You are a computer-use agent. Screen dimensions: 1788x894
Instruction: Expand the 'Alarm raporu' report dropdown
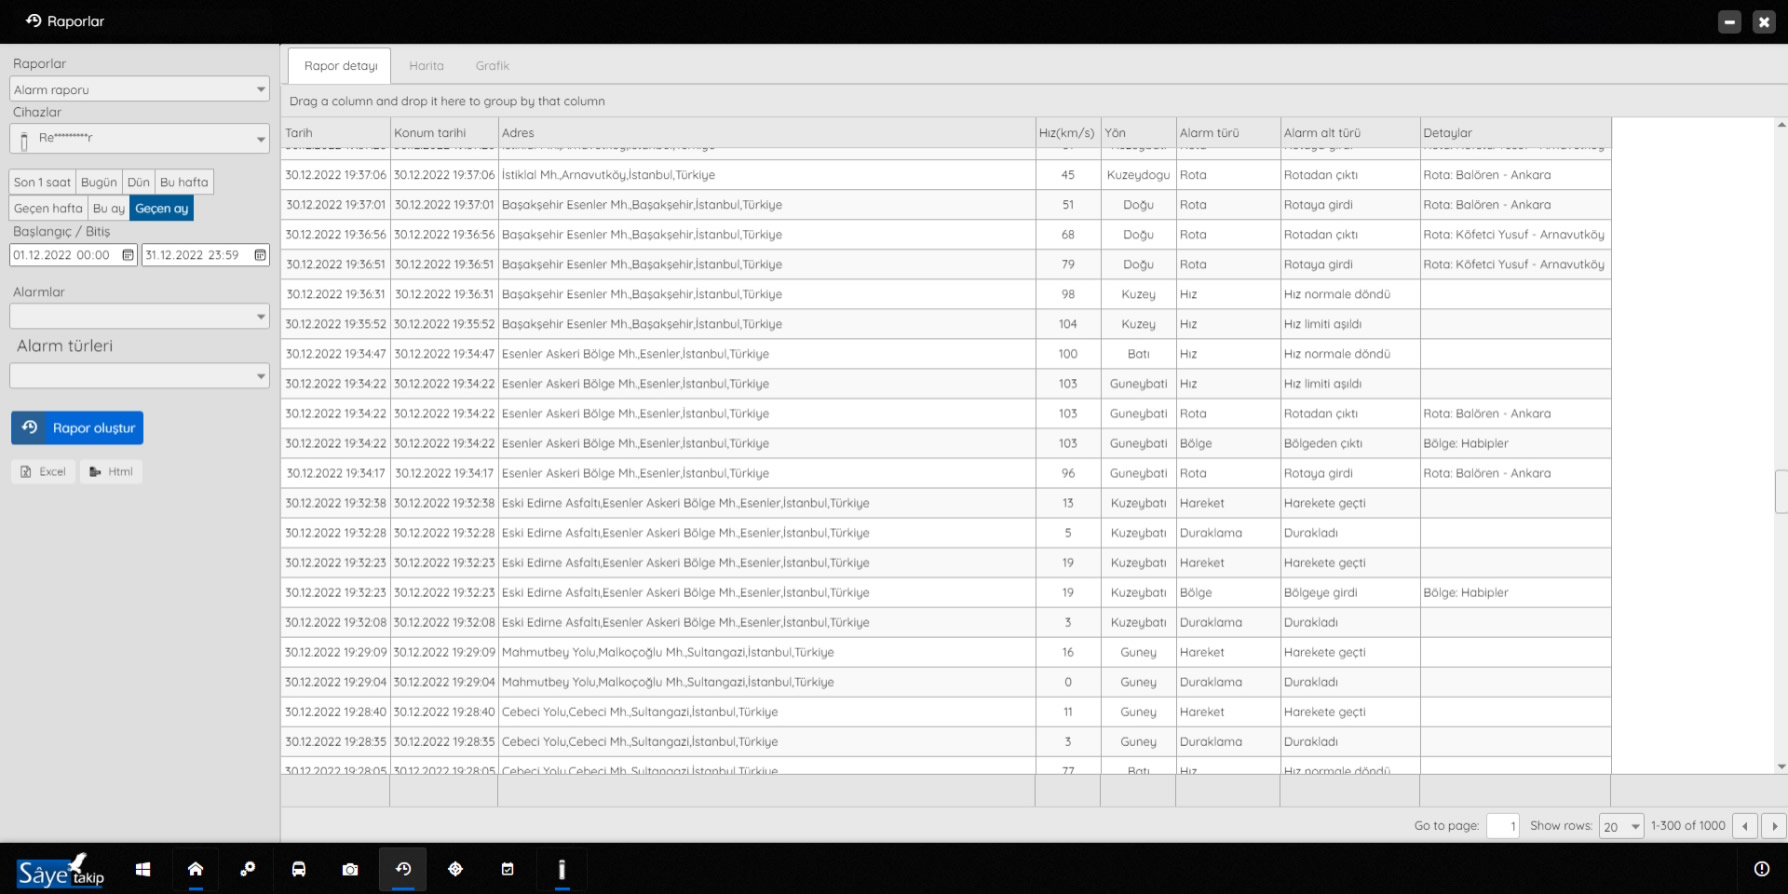139,89
